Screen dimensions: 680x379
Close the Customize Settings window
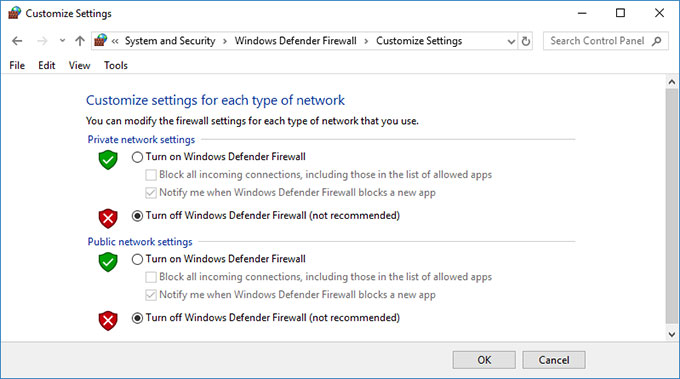(659, 13)
